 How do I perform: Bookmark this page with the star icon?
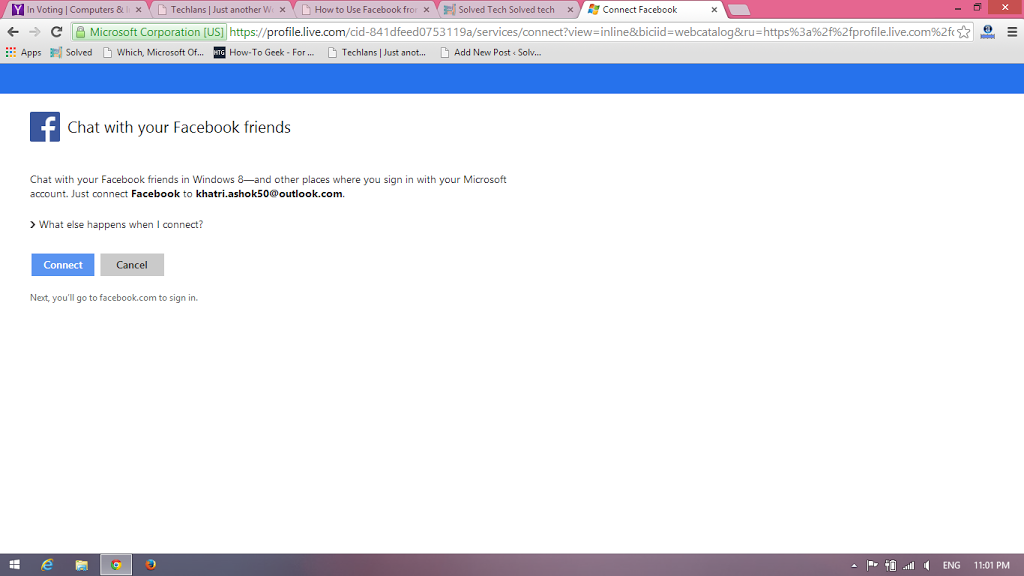(963, 32)
